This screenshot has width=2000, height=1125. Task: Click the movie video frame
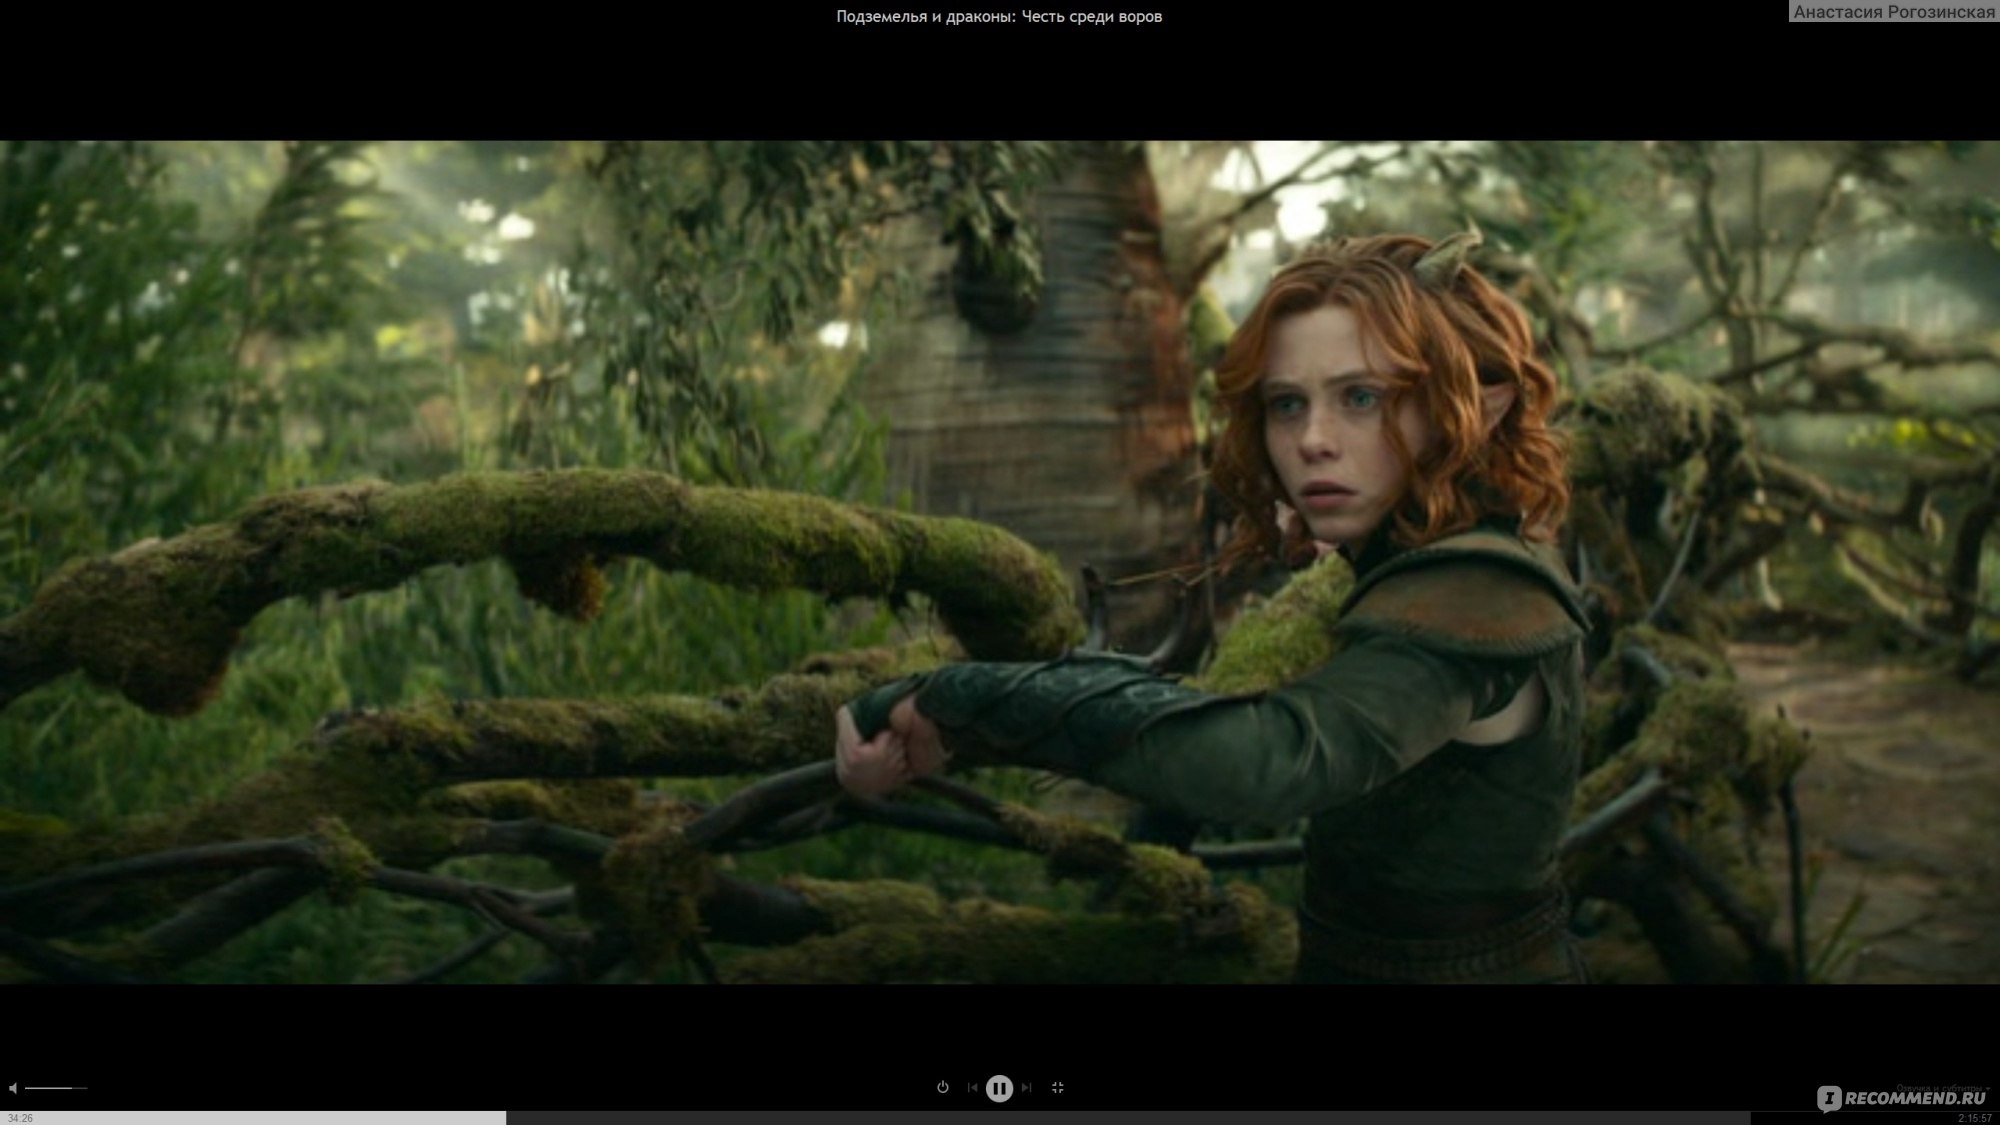(x=1000, y=562)
